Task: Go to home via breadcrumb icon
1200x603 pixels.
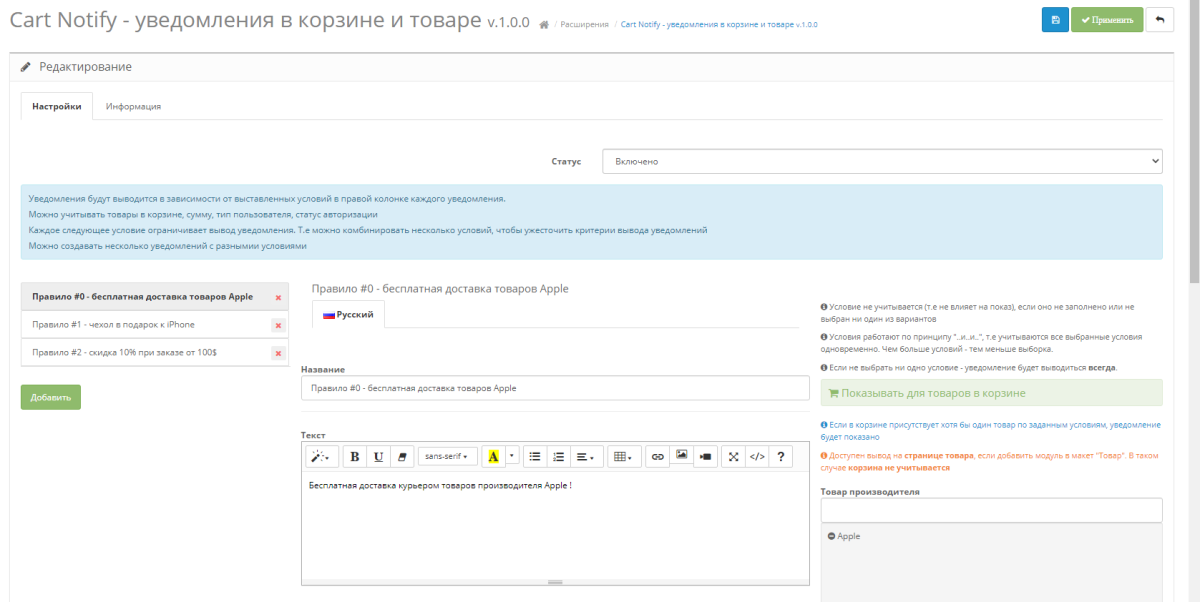Action: tap(543, 24)
